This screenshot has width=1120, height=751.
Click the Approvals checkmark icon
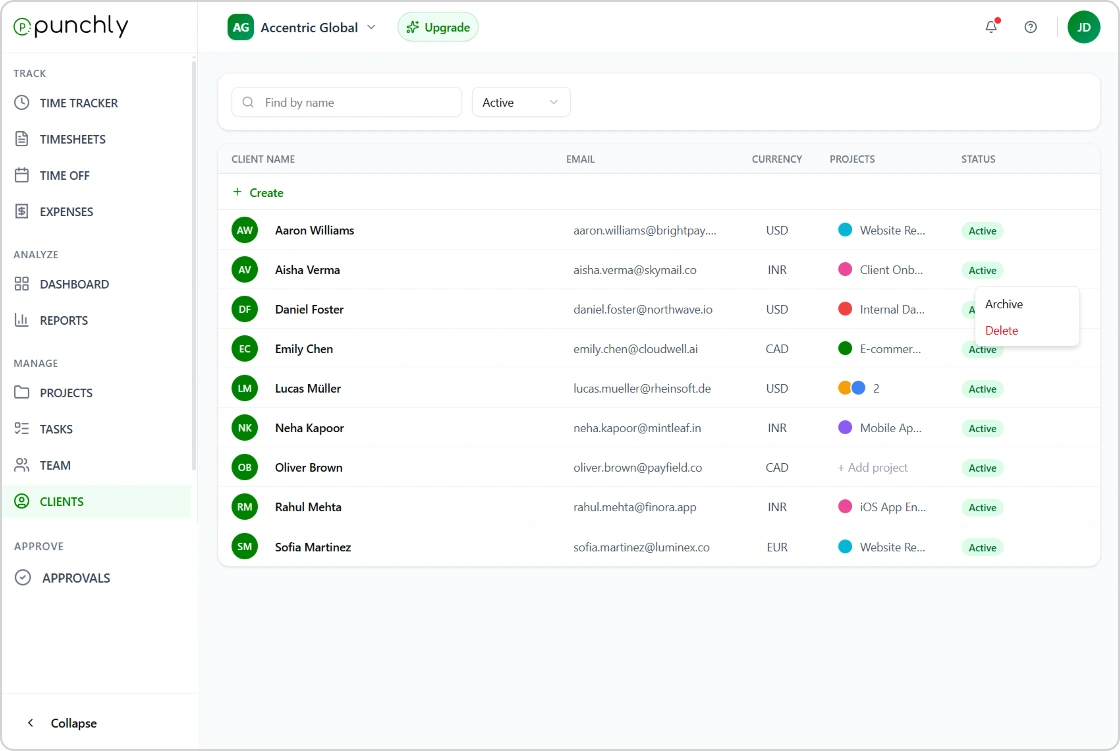(23, 578)
